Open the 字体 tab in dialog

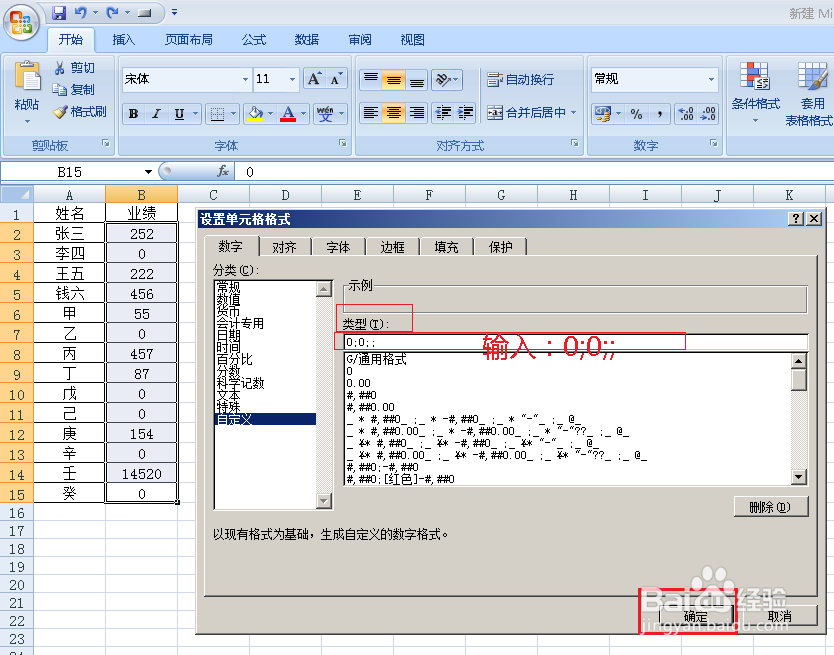(338, 247)
